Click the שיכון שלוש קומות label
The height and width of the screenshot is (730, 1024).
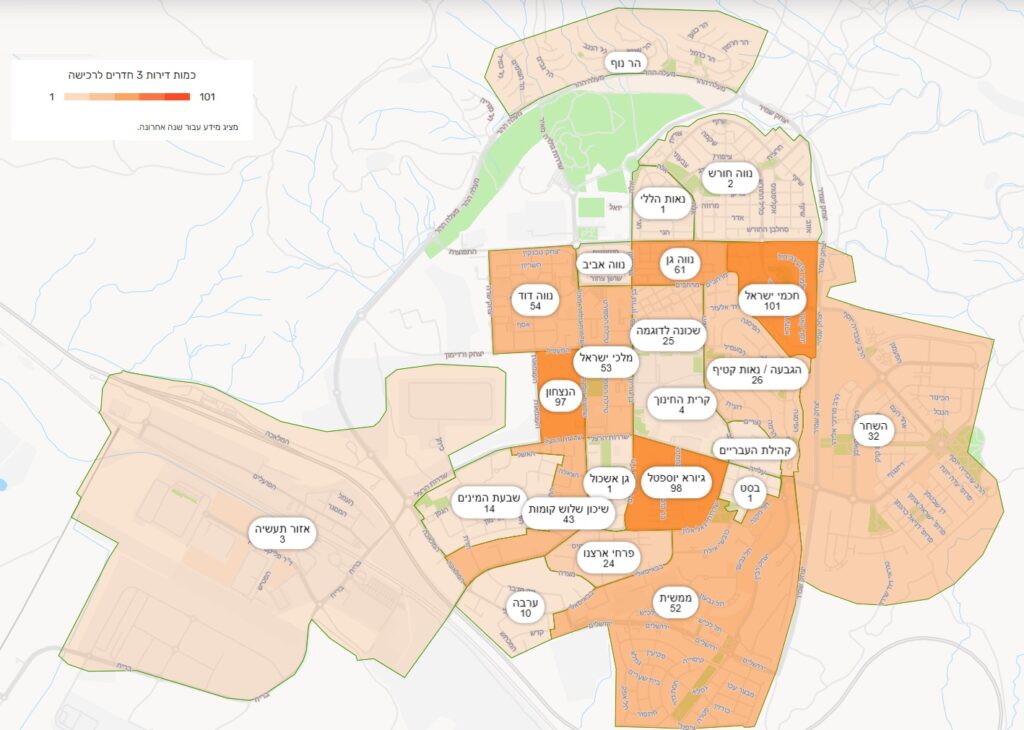tap(568, 512)
